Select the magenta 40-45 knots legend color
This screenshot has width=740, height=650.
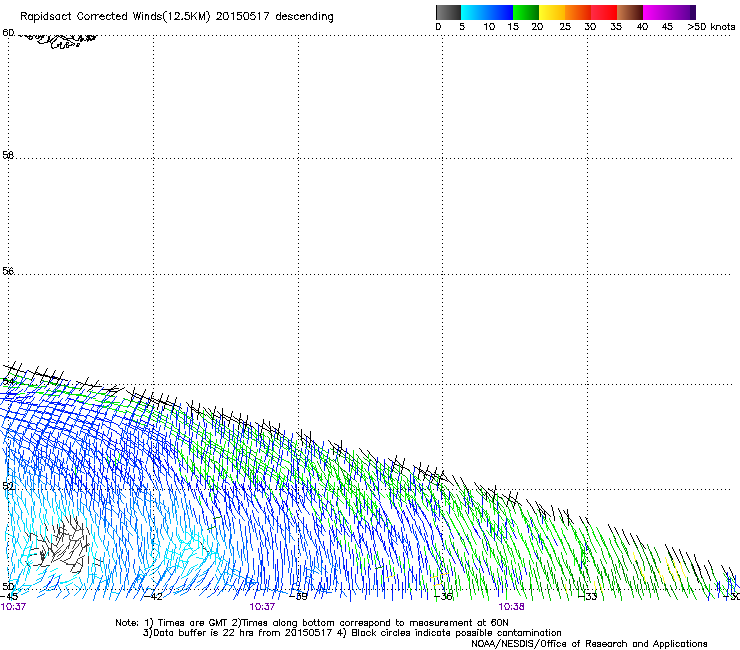point(656,12)
